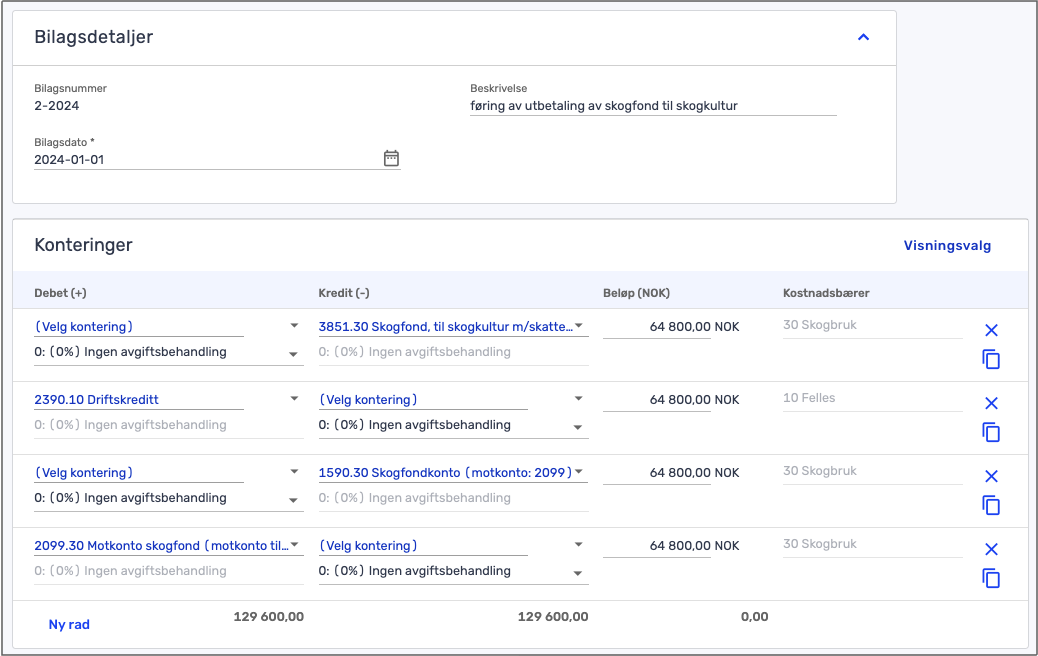1038x656 pixels.
Task: Select the Bilagsnummer value 2-2024
Action: [57, 106]
